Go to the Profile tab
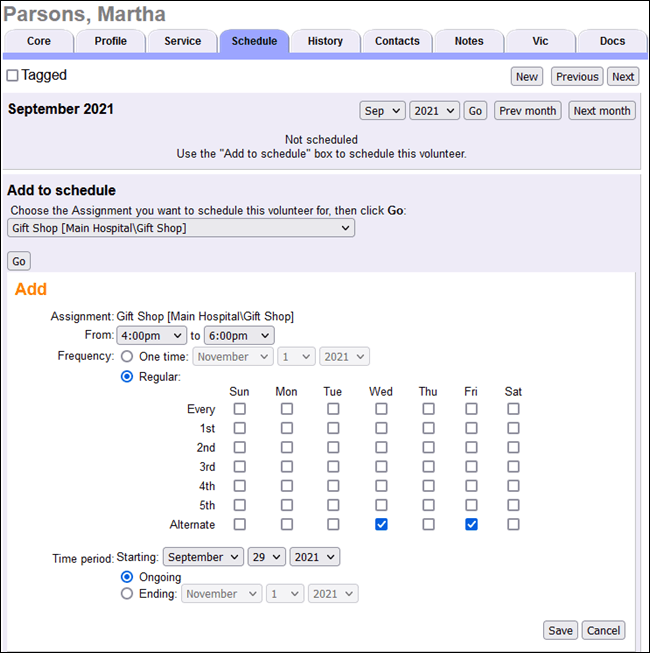 [110, 41]
